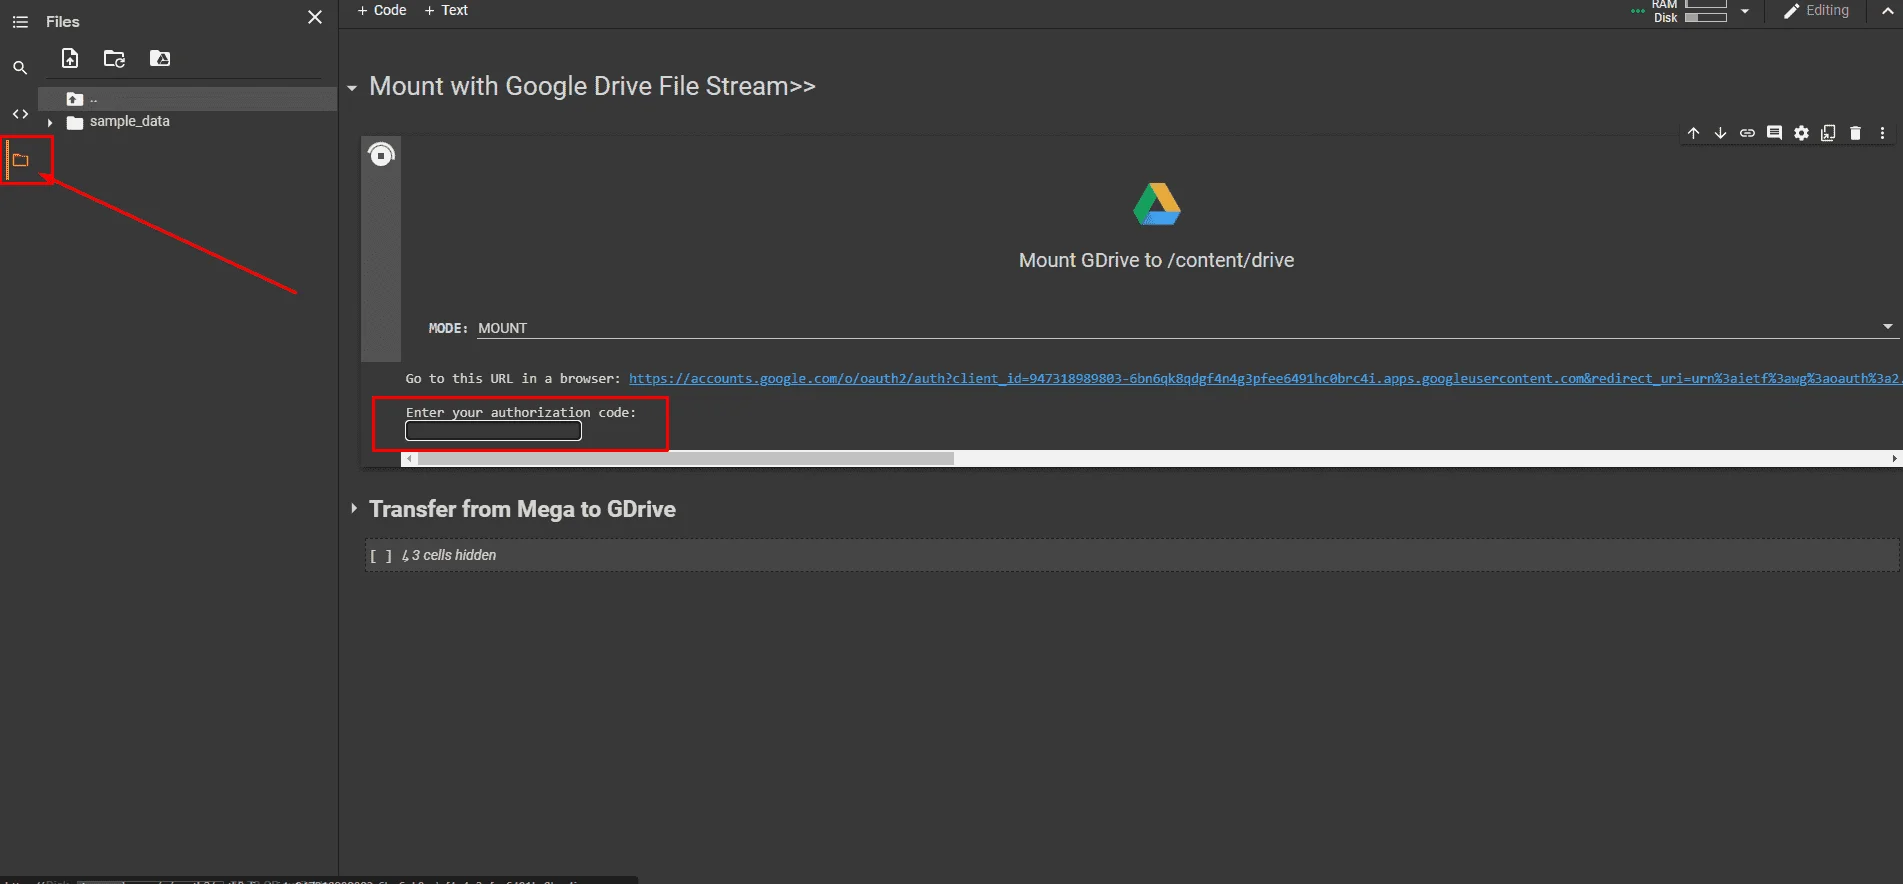Open more cell actions menu
The height and width of the screenshot is (884, 1903).
[1882, 133]
